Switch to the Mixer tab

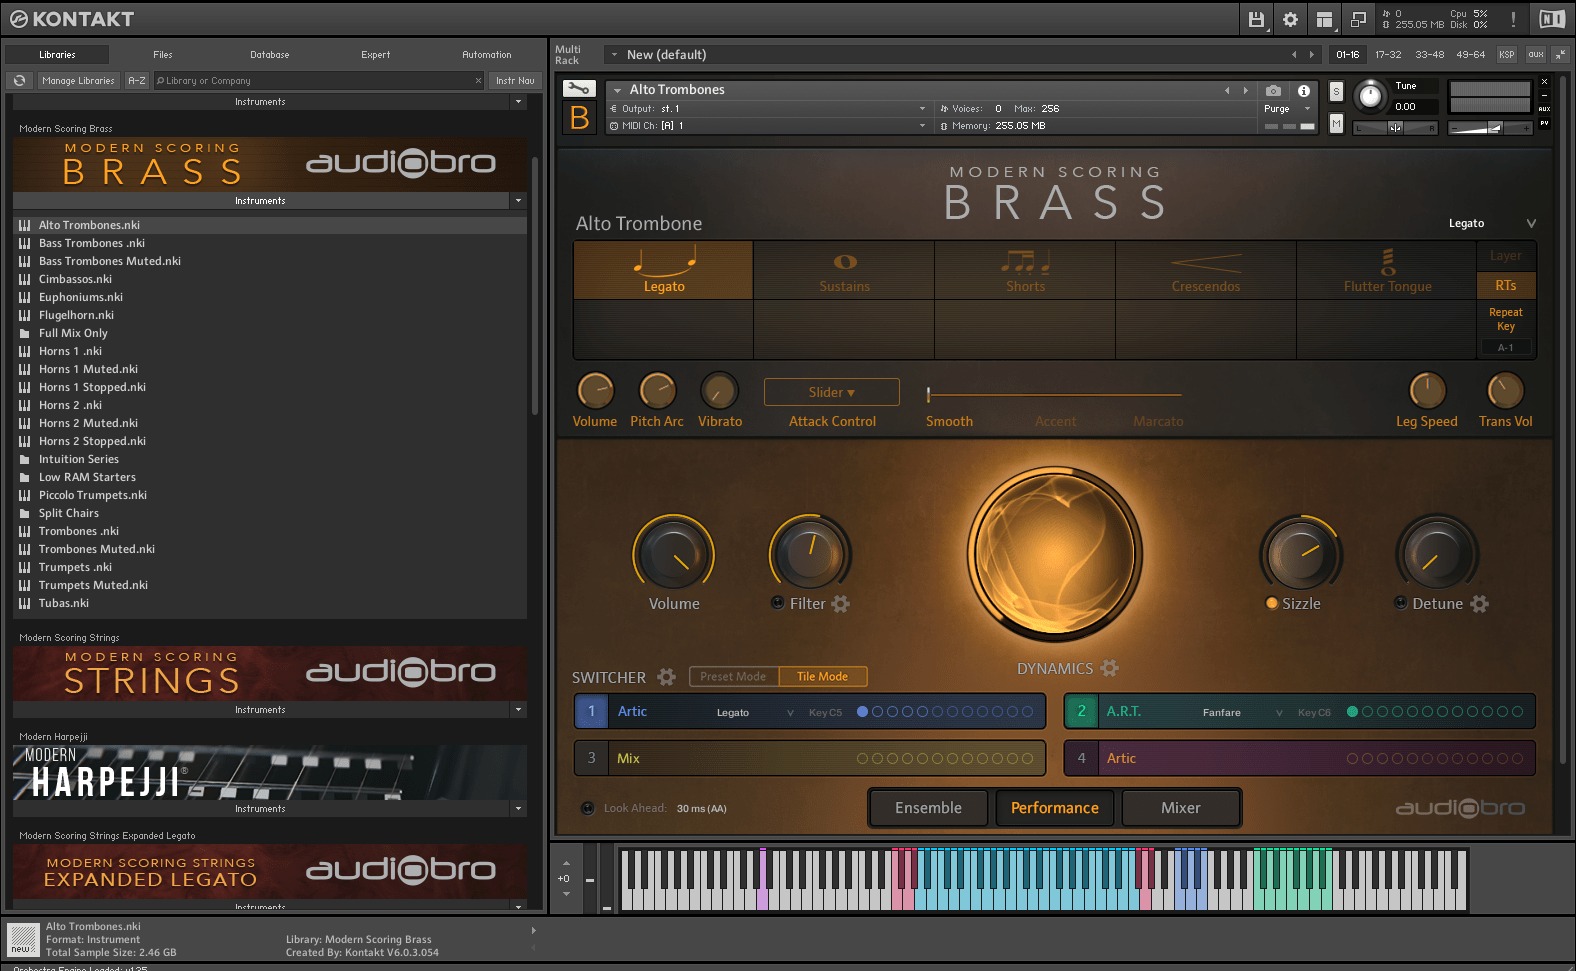tap(1180, 808)
